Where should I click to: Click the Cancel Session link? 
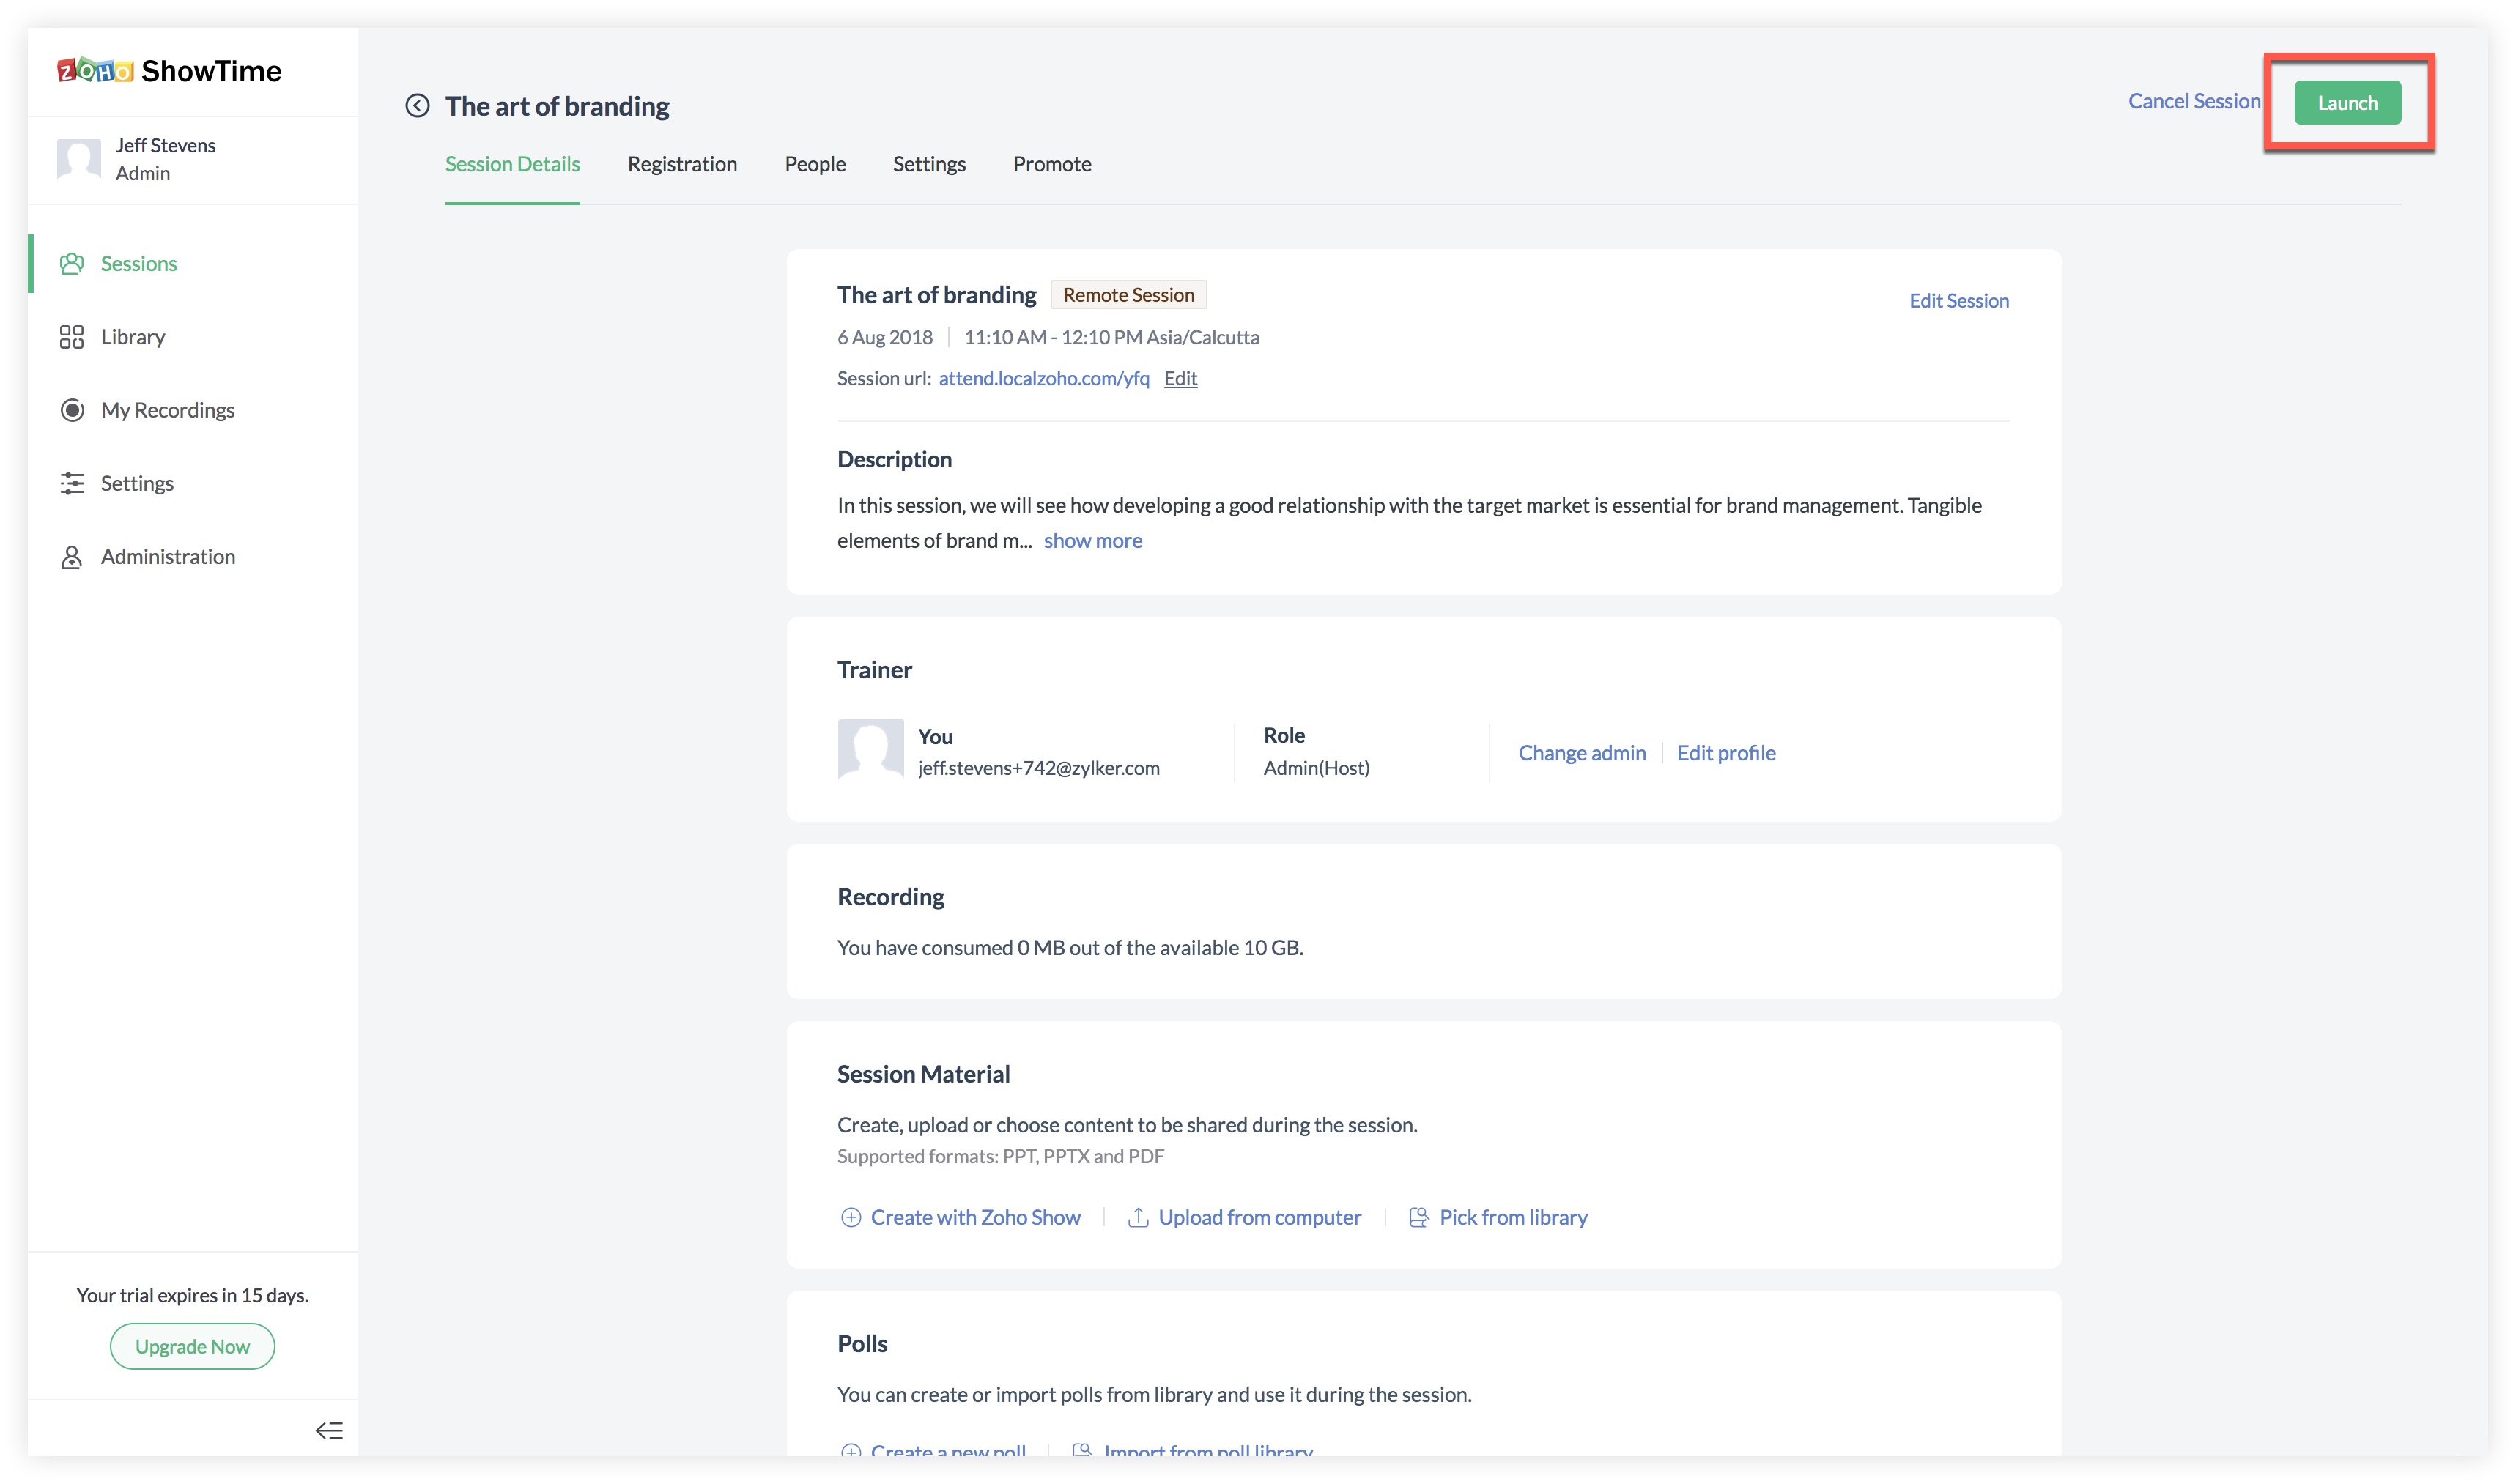[2193, 101]
